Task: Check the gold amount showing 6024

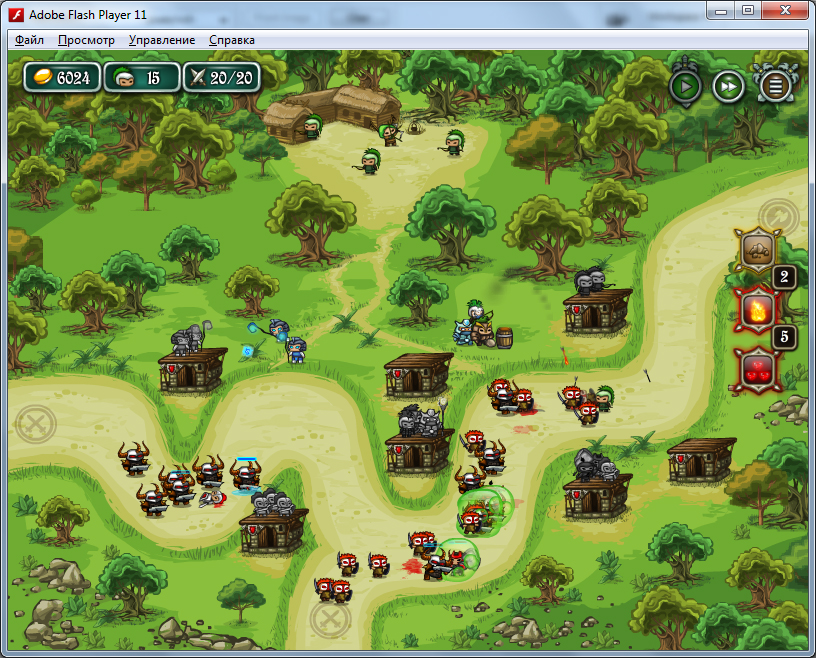Action: 60,77
